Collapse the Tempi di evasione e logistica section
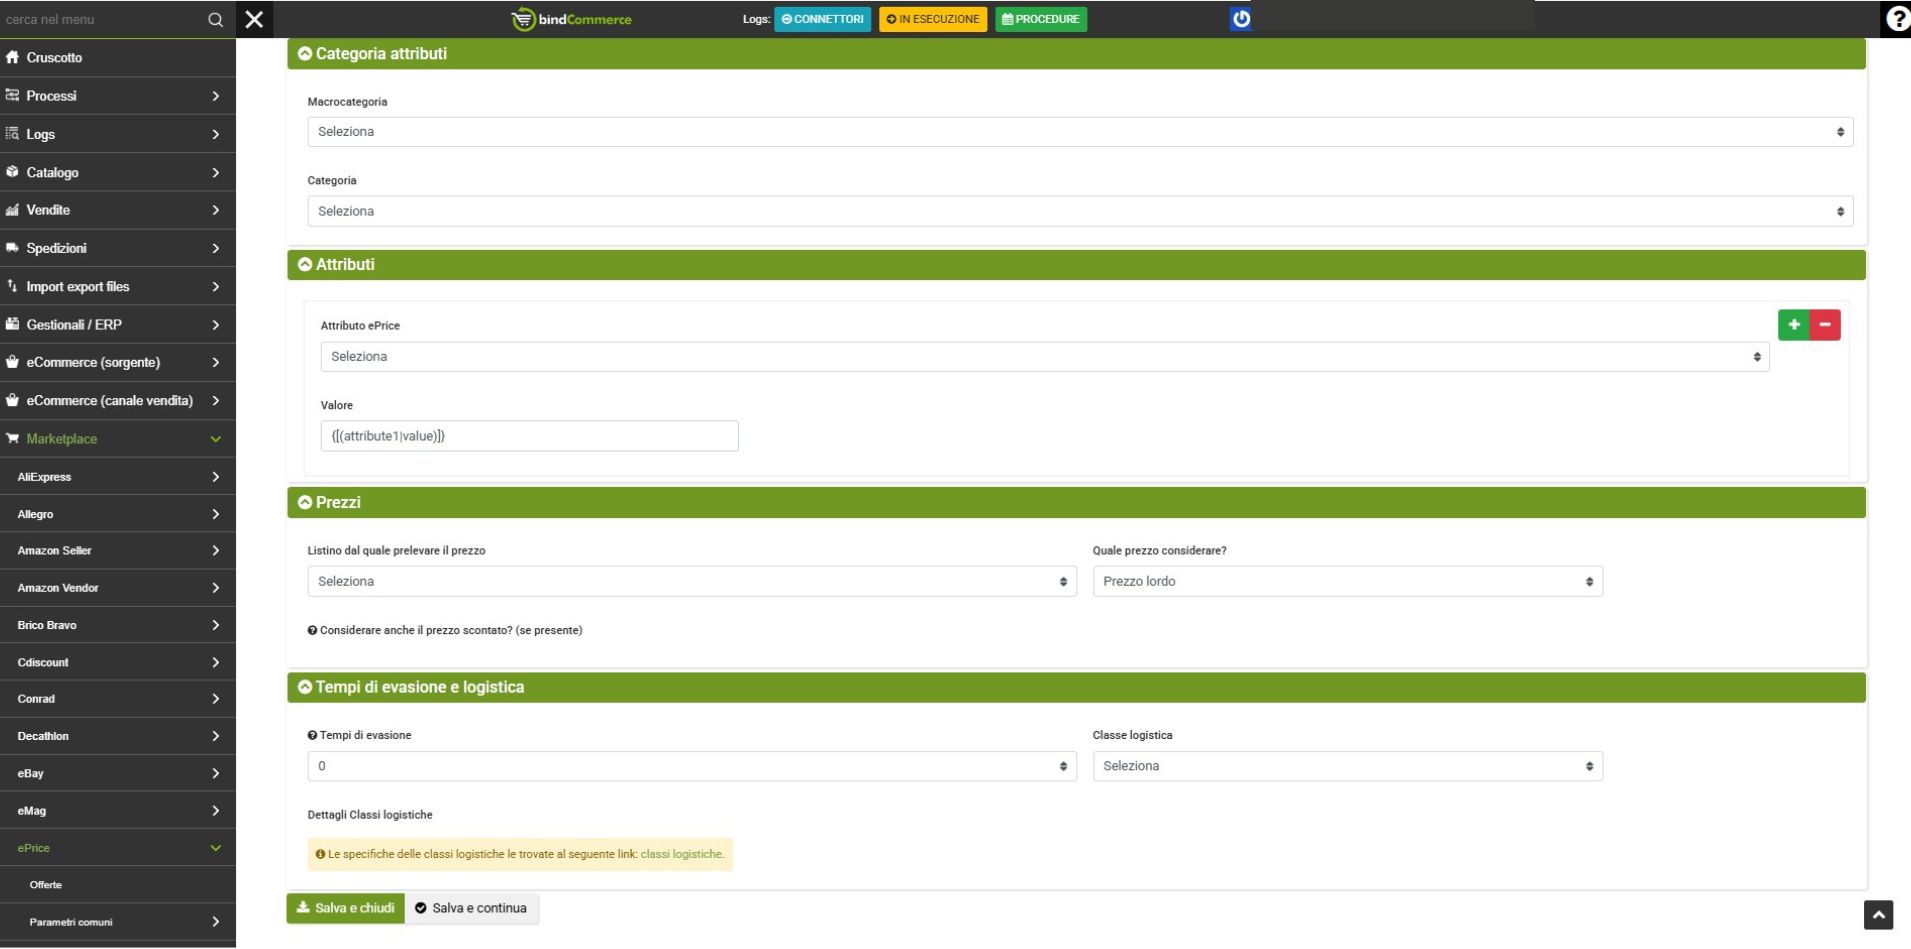This screenshot has width=1911, height=949. [305, 688]
